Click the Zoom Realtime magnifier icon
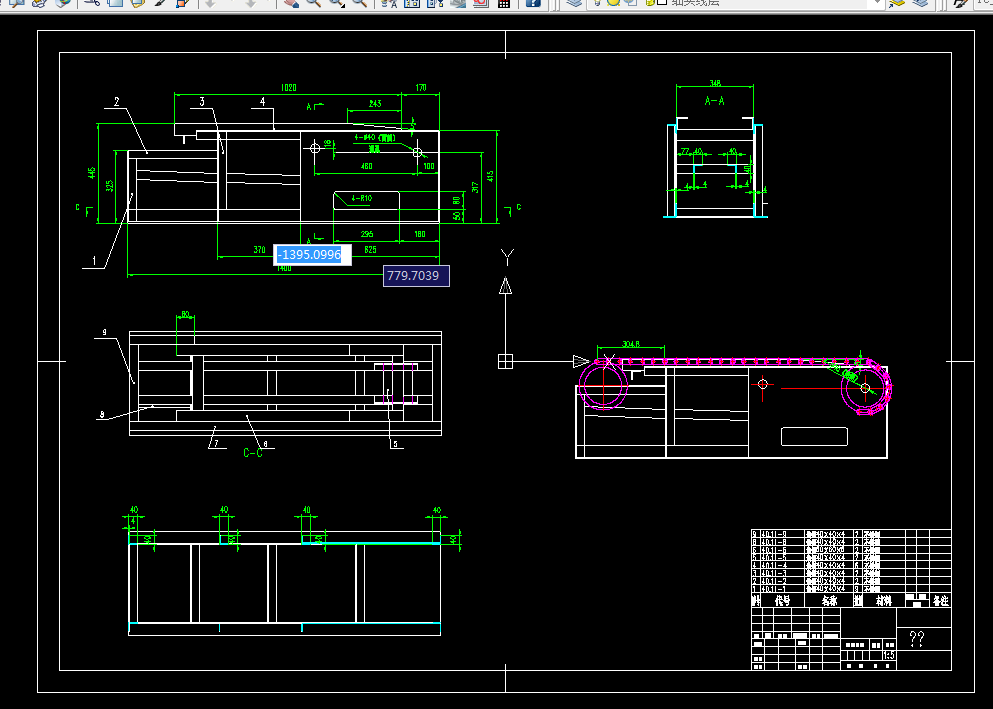 313,3
